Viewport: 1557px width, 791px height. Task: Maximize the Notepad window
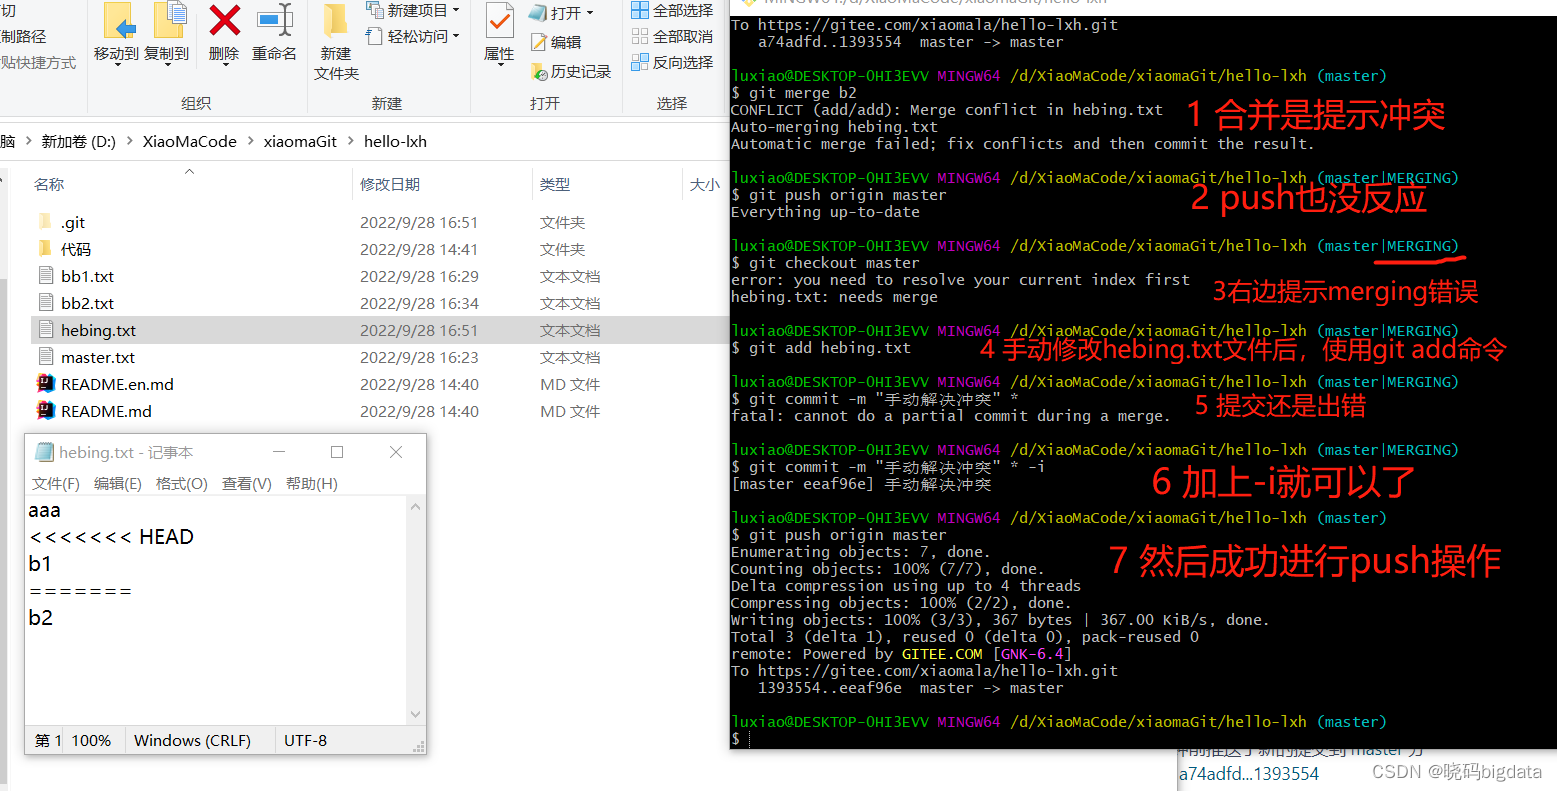pyautogui.click(x=337, y=452)
